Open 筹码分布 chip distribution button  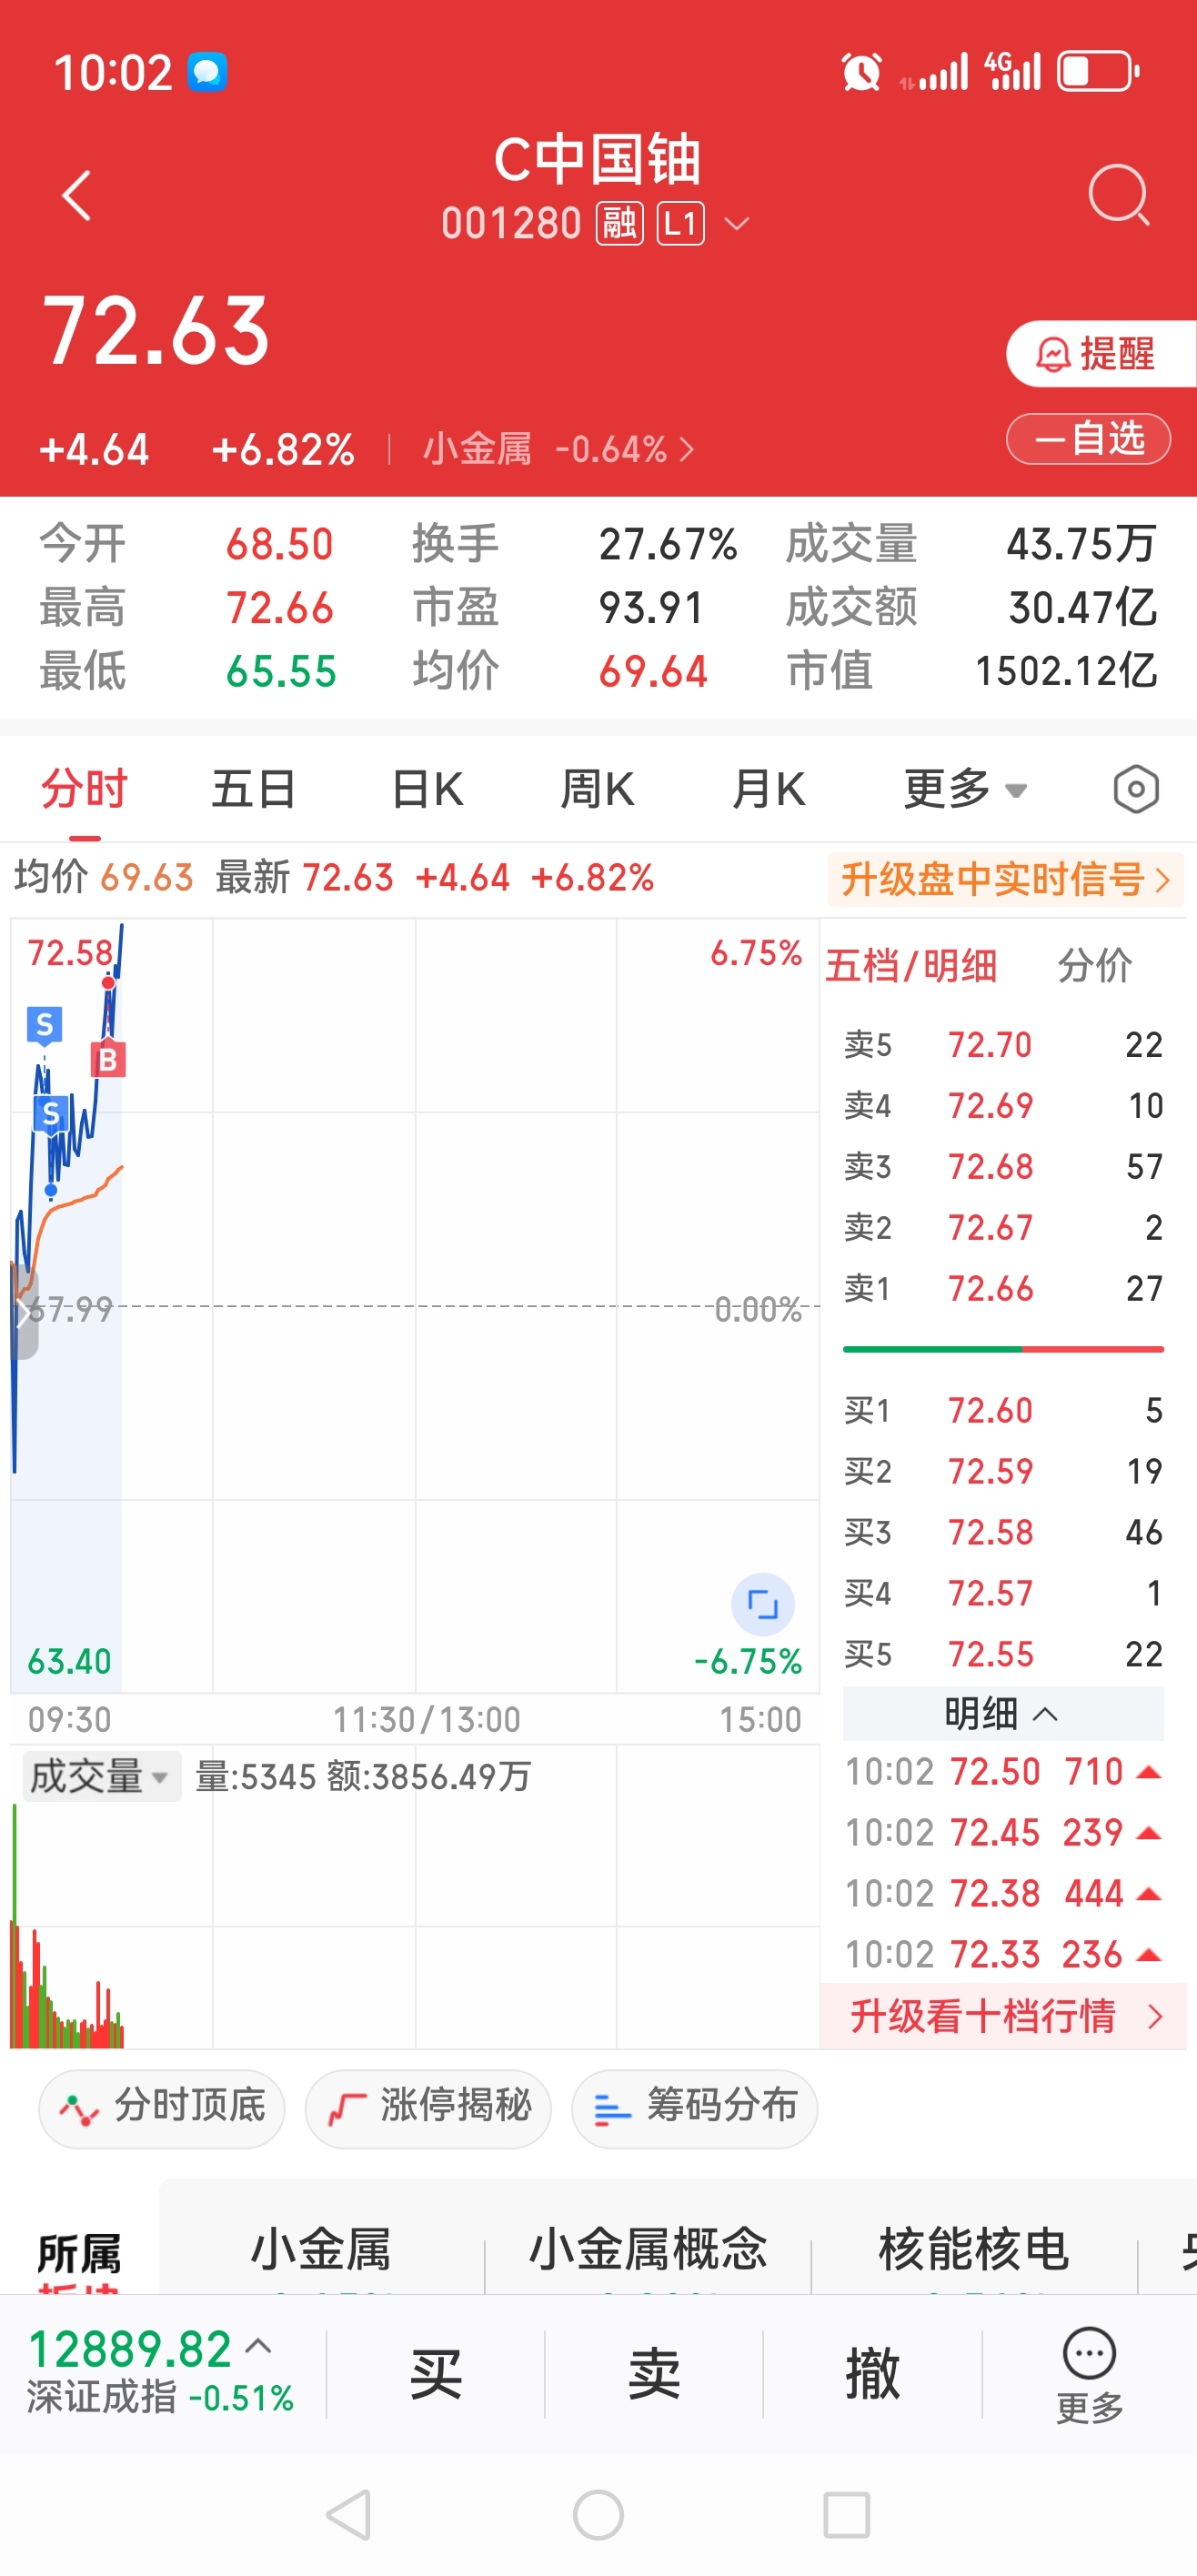[695, 2109]
